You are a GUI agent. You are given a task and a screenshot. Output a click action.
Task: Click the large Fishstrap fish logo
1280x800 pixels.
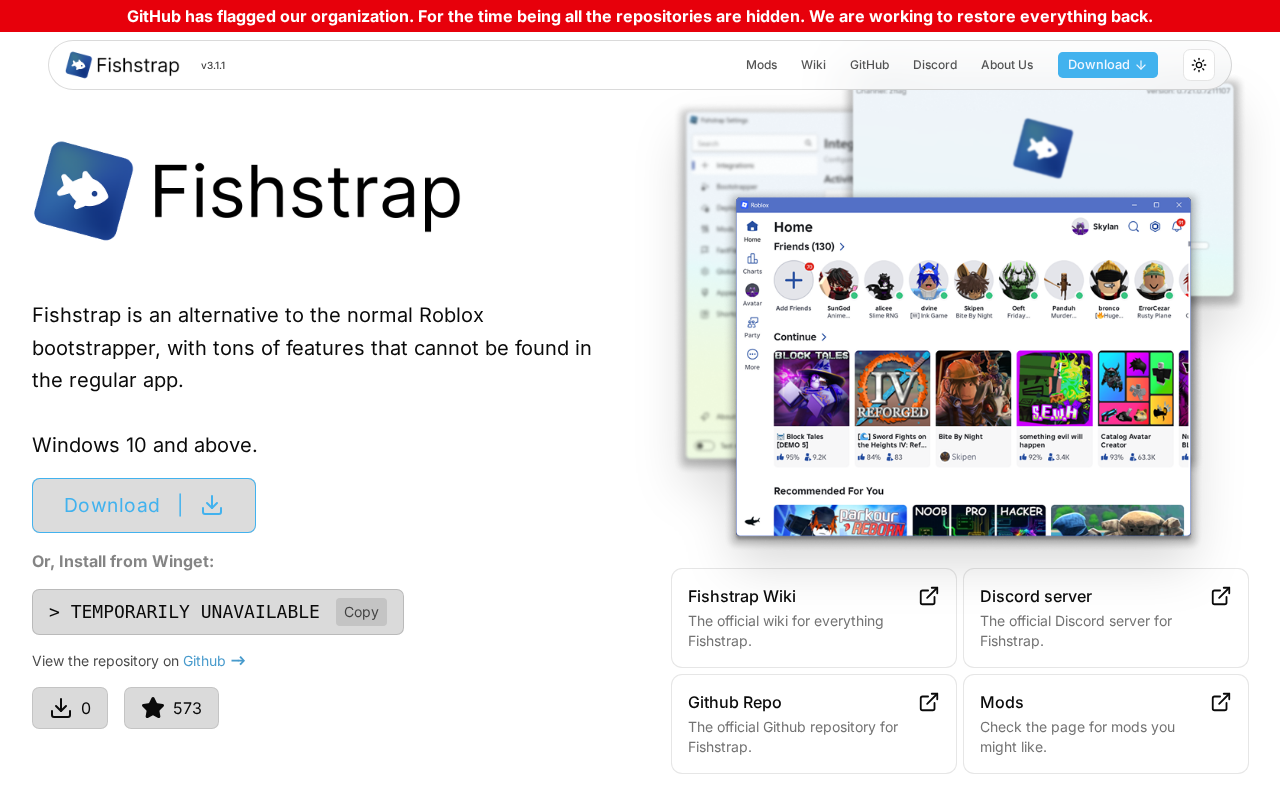(x=84, y=191)
